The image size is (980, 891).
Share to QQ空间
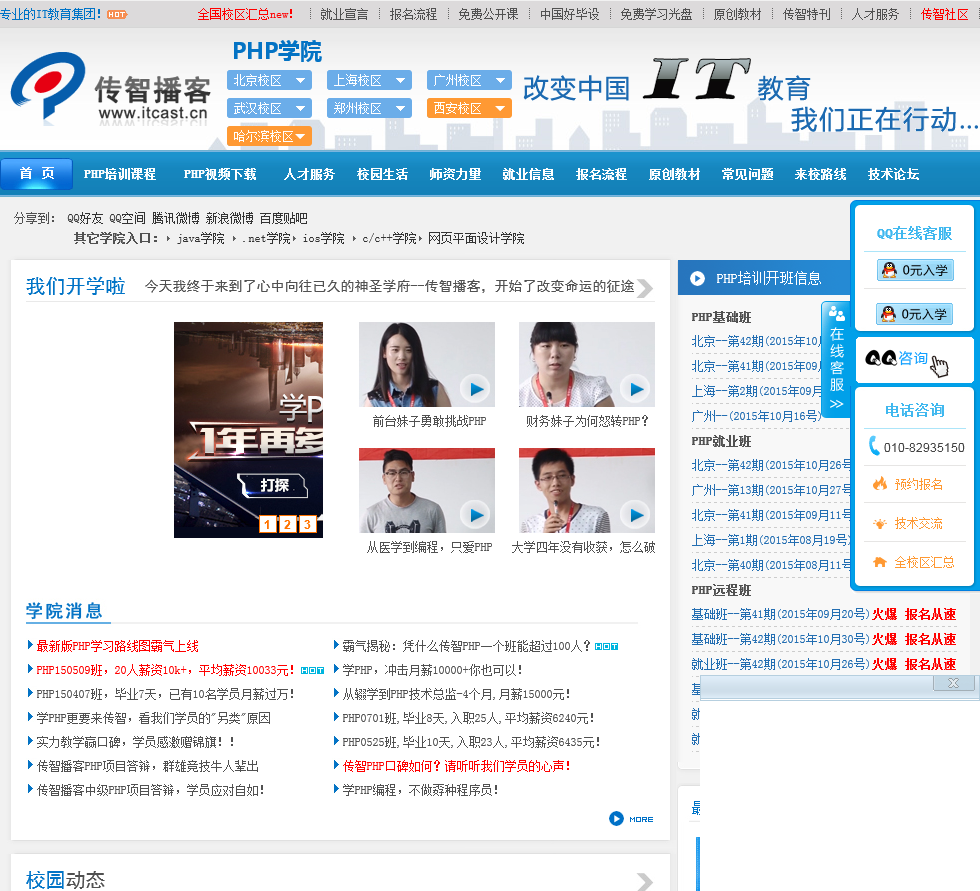[127, 218]
